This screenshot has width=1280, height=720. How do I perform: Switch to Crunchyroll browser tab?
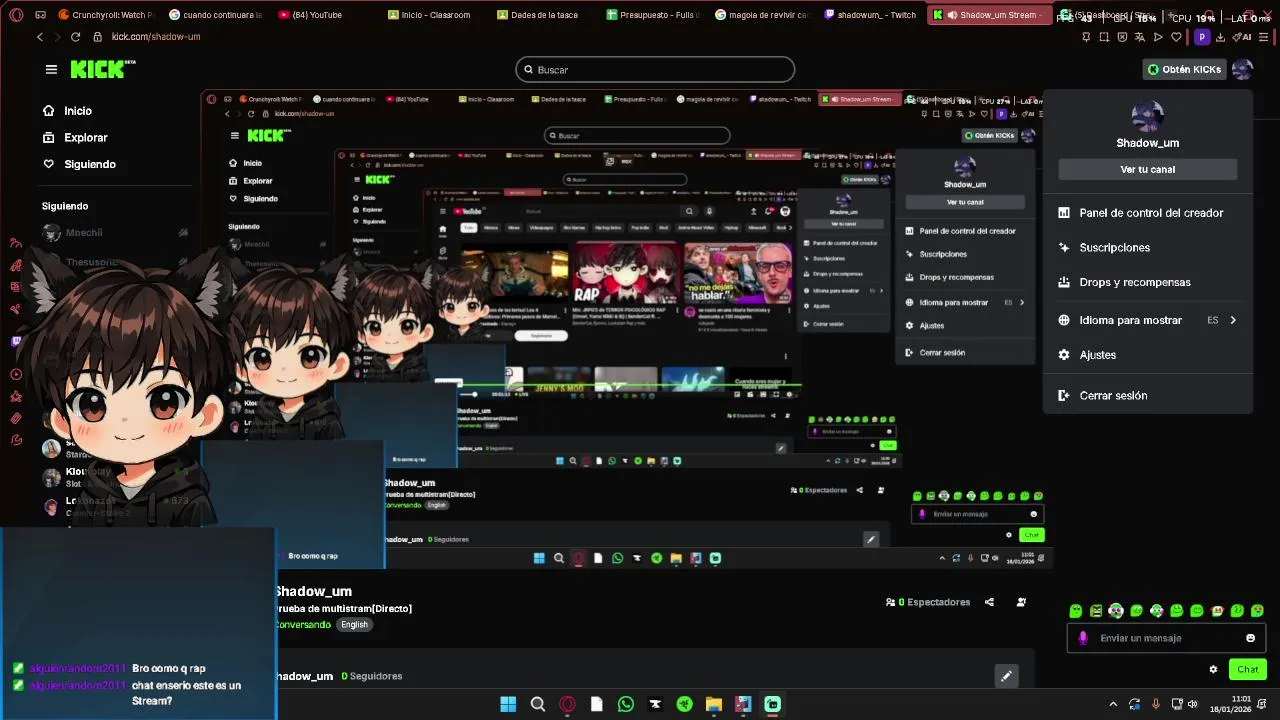pos(106,15)
